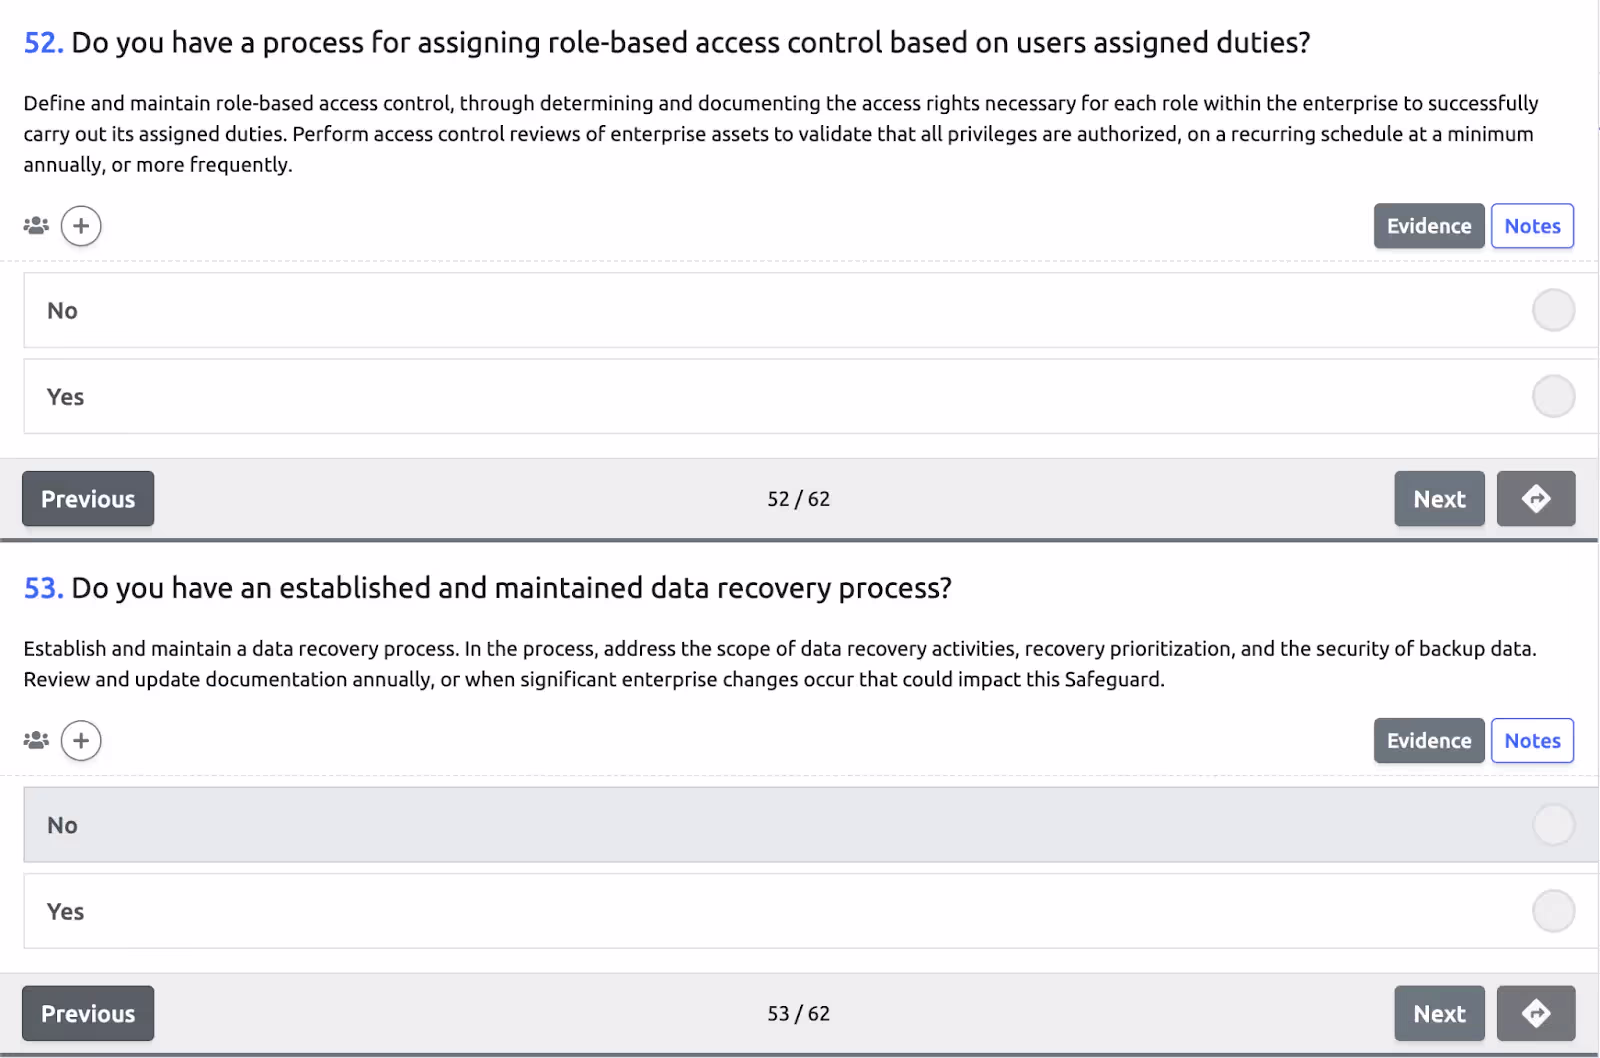
Task: Click the 52 / 62 progress indicator
Action: click(x=798, y=499)
